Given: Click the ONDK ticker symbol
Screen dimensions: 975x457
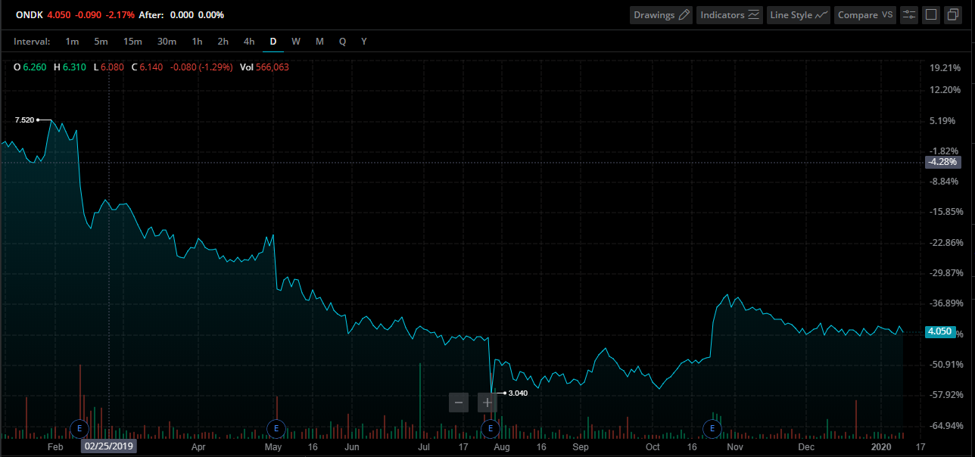Looking at the screenshot, I should pos(30,14).
